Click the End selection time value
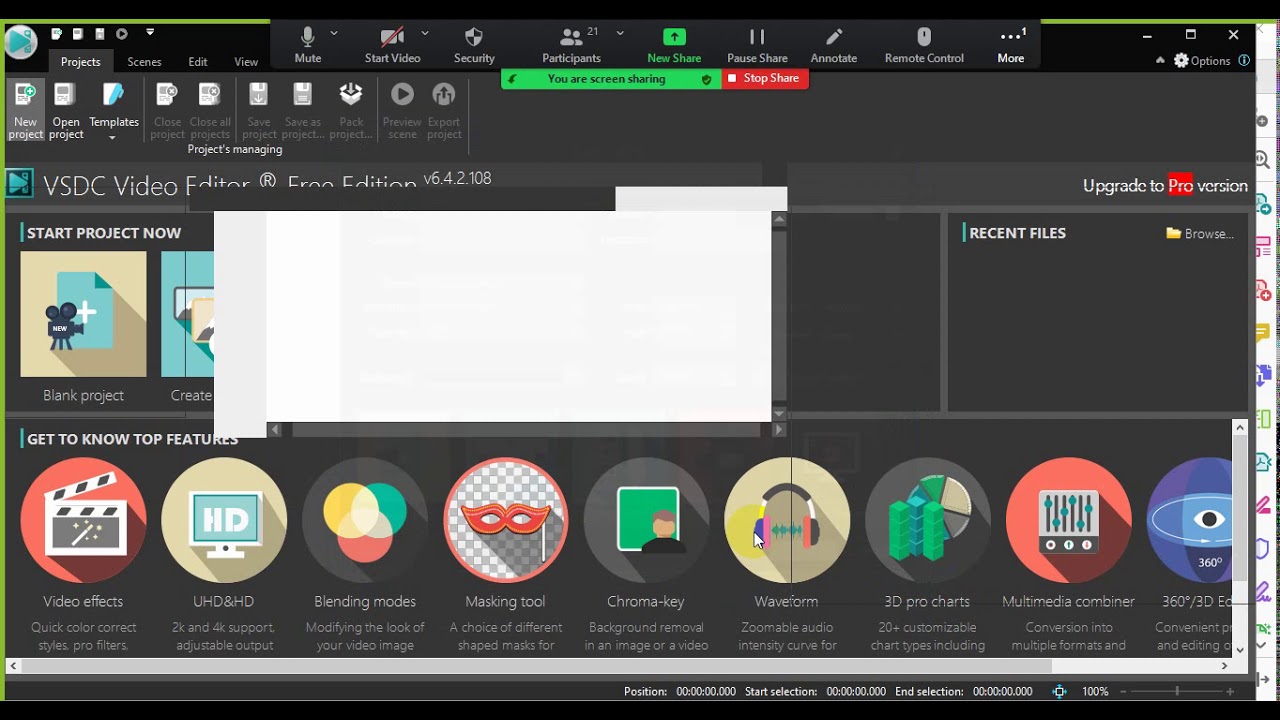Image resolution: width=1280 pixels, height=720 pixels. (x=1002, y=691)
